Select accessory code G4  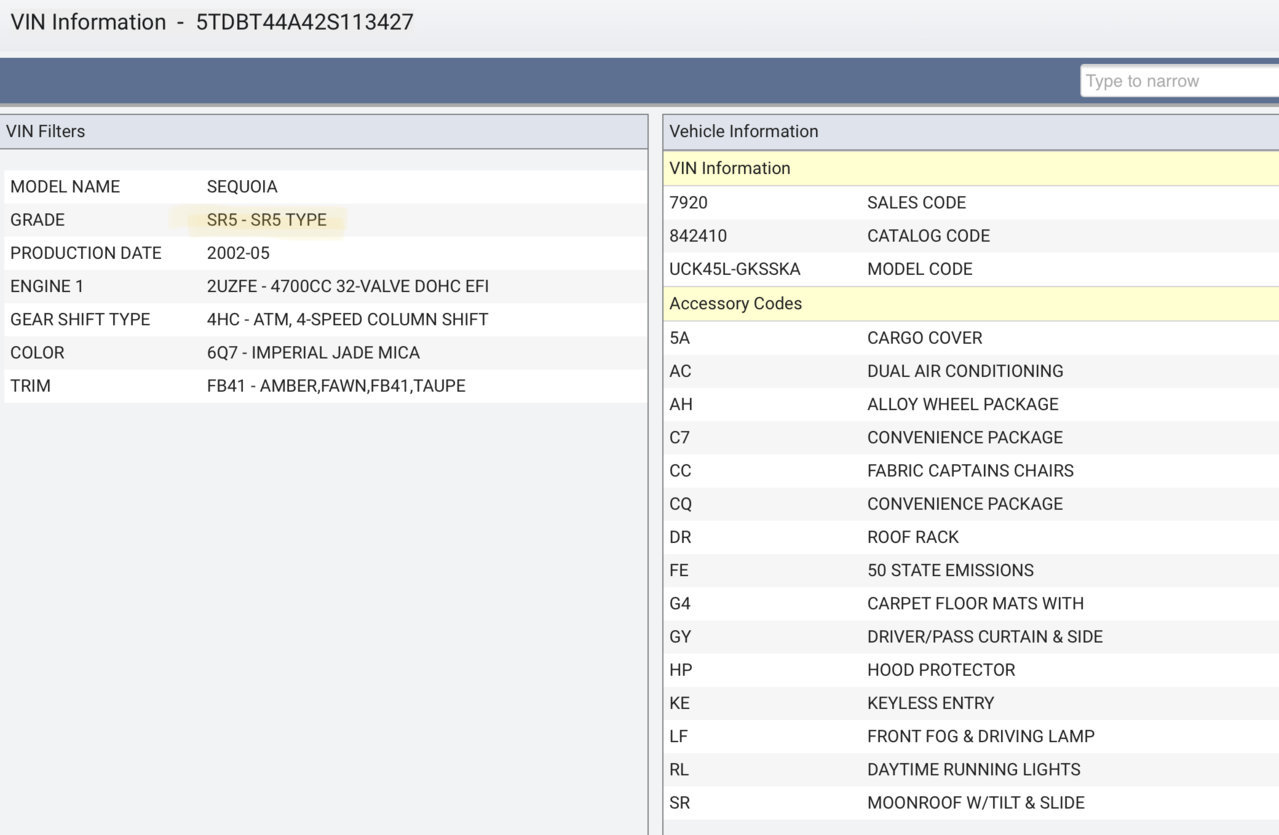[x=680, y=602]
